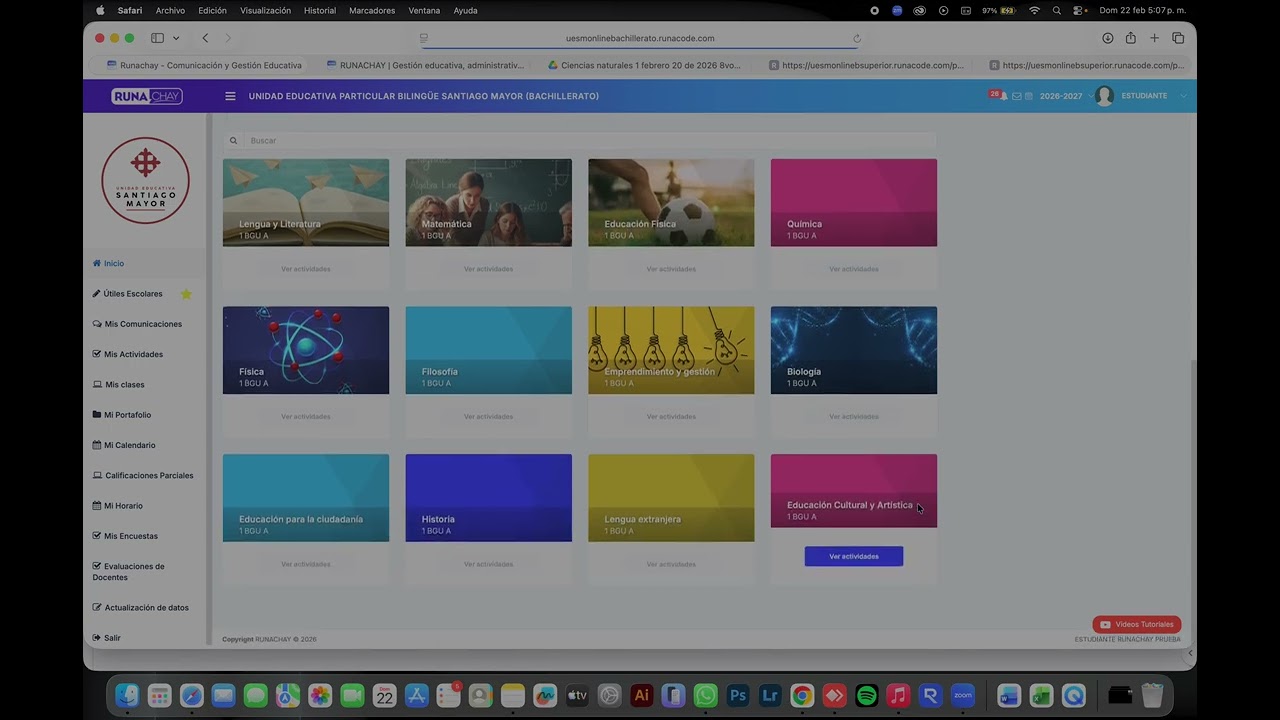Open WhatsApp from the Dock
The image size is (1280, 720).
[706, 695]
